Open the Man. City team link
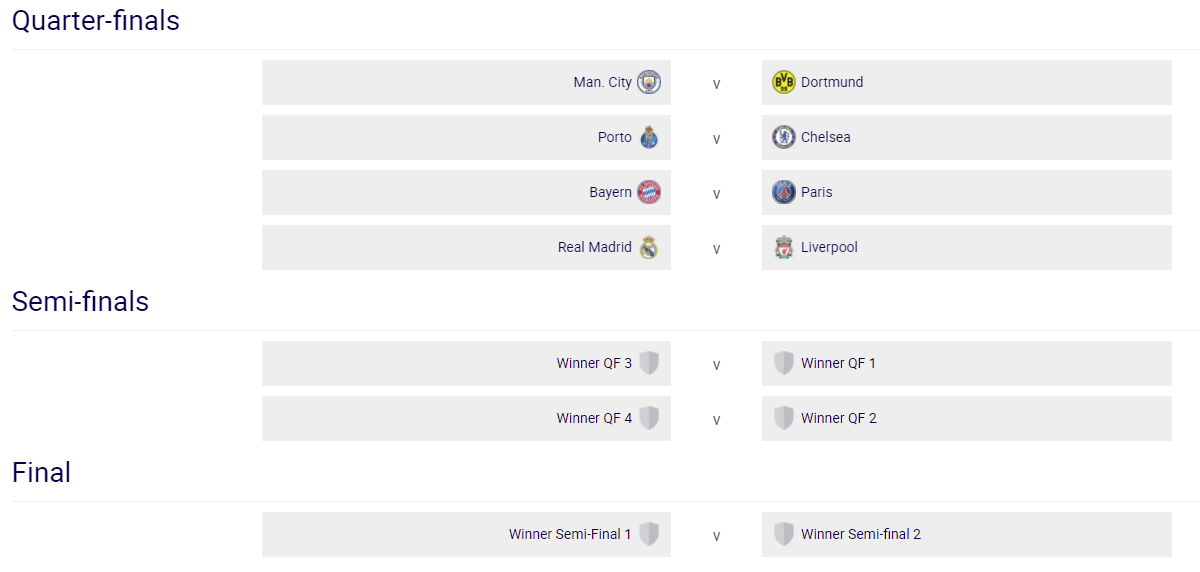1200x572 pixels. point(602,82)
